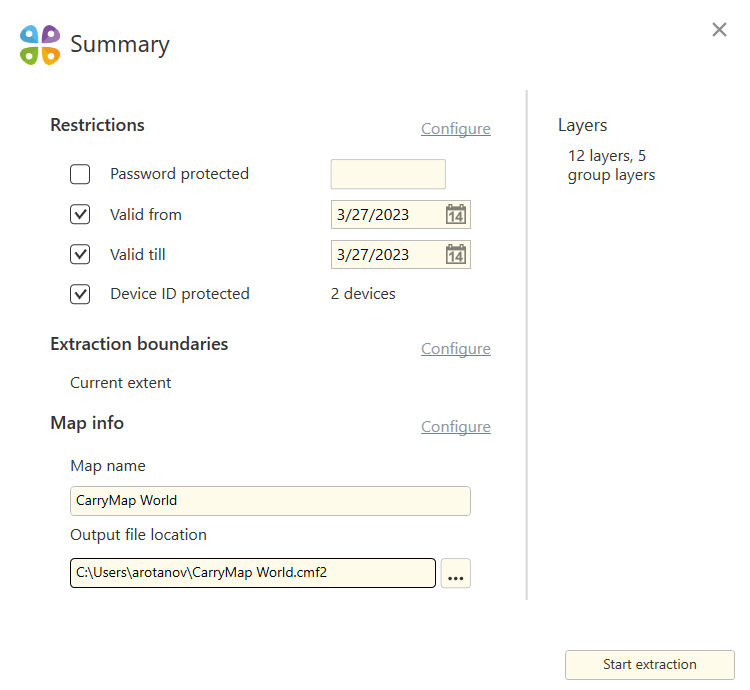
Task: Click the Output file location path field
Action: point(253,573)
